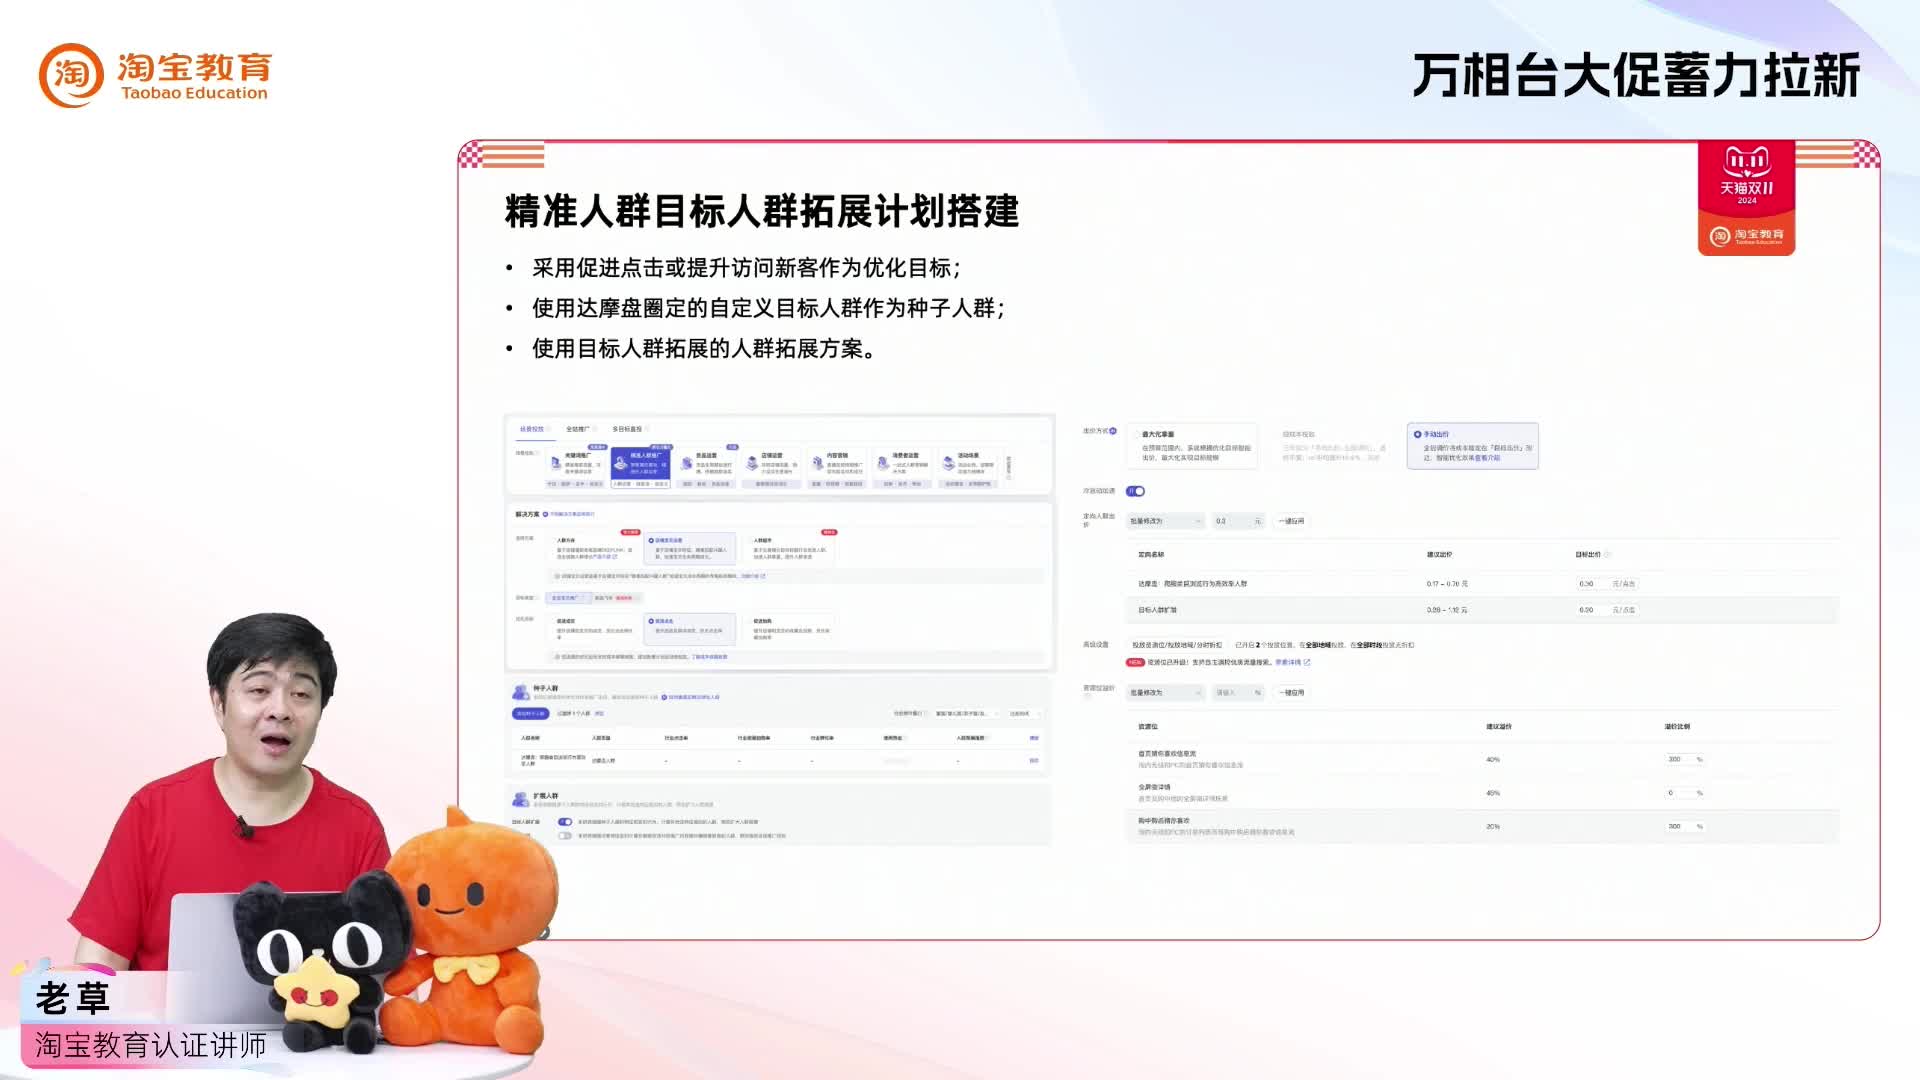Turn off the campaign acceleration toggle

tap(1137, 491)
